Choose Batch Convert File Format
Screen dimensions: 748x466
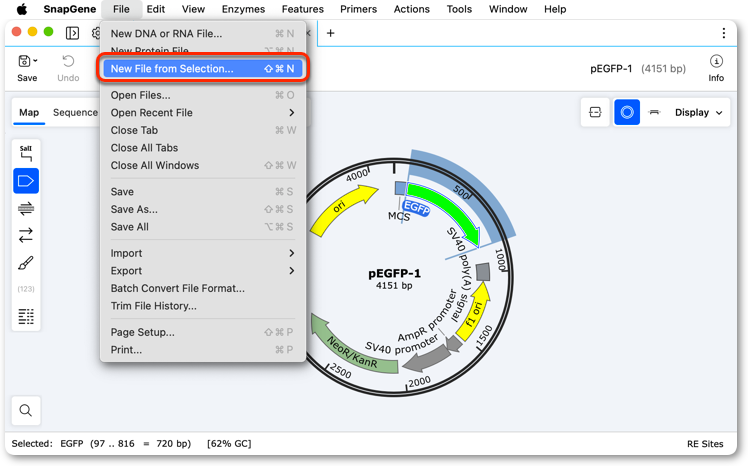coord(203,289)
